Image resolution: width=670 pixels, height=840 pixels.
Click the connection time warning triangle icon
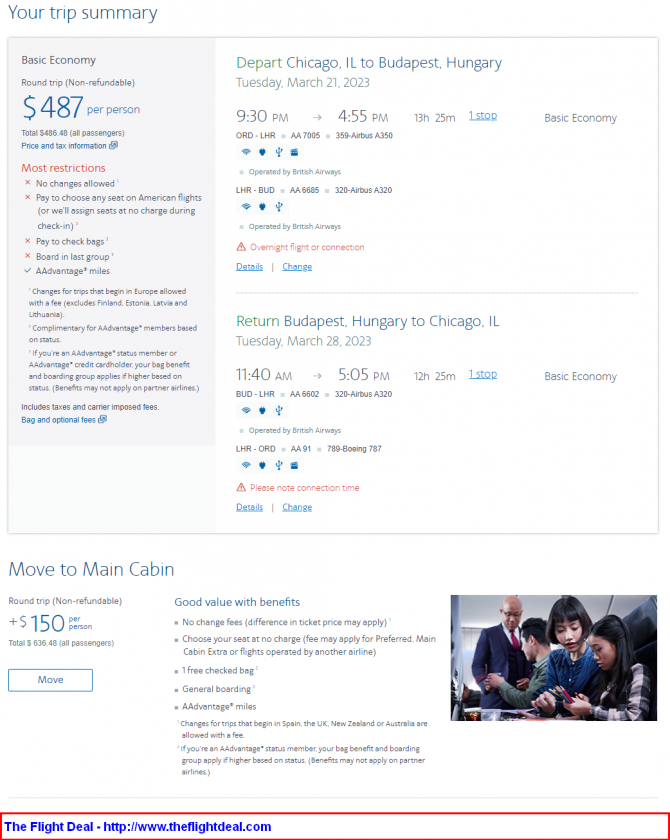(241, 488)
